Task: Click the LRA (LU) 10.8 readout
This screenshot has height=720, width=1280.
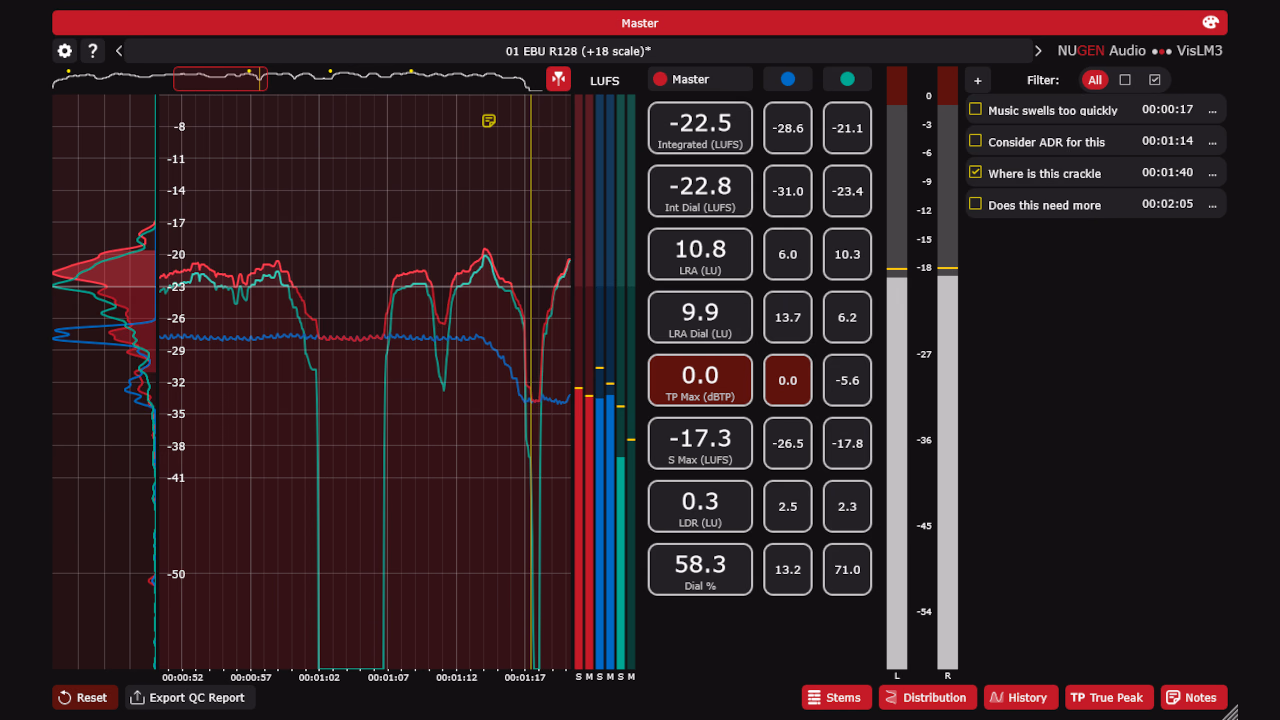Action: pos(700,254)
